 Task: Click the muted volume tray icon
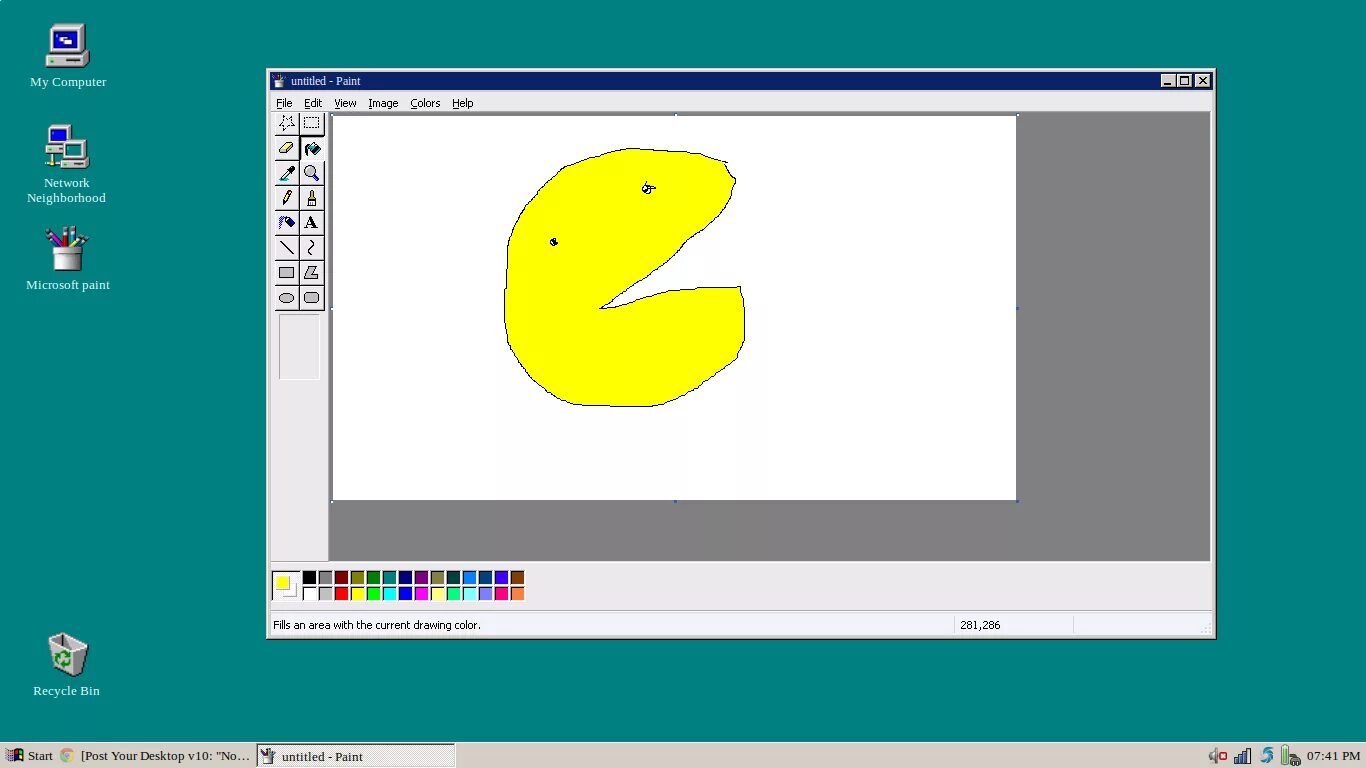point(1217,756)
